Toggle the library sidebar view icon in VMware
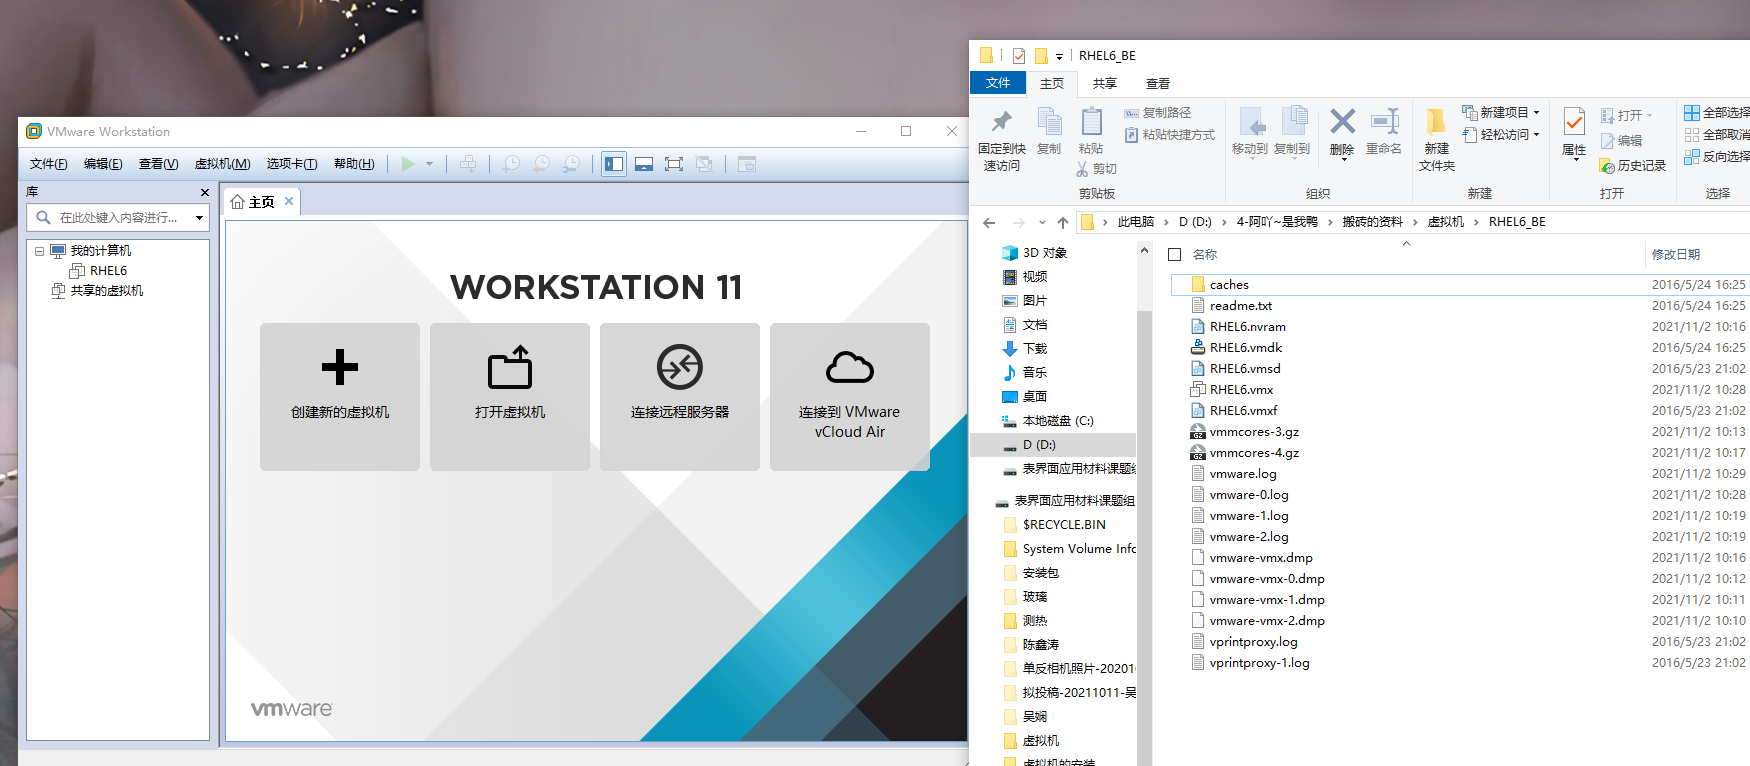The height and width of the screenshot is (766, 1750). click(614, 164)
